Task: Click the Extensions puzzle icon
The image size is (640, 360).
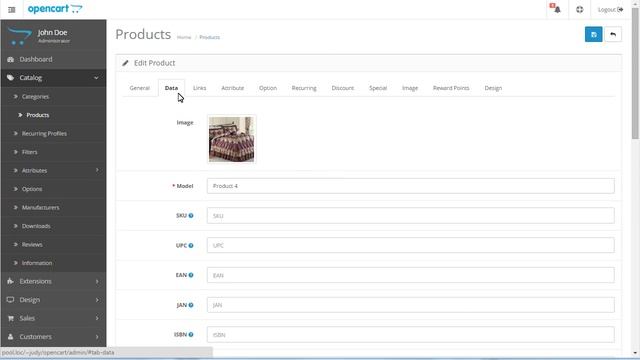Action: click(x=11, y=281)
